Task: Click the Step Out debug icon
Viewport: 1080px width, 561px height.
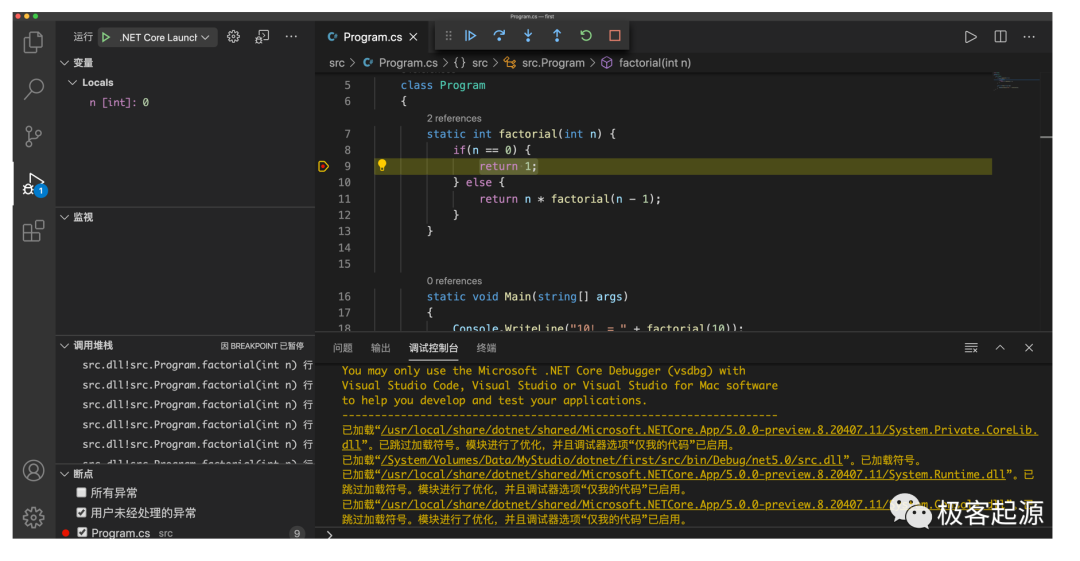Action: click(557, 36)
